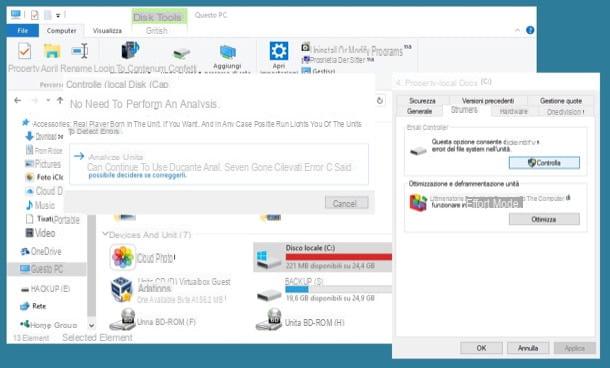Click the media access computer icon

click(130, 51)
